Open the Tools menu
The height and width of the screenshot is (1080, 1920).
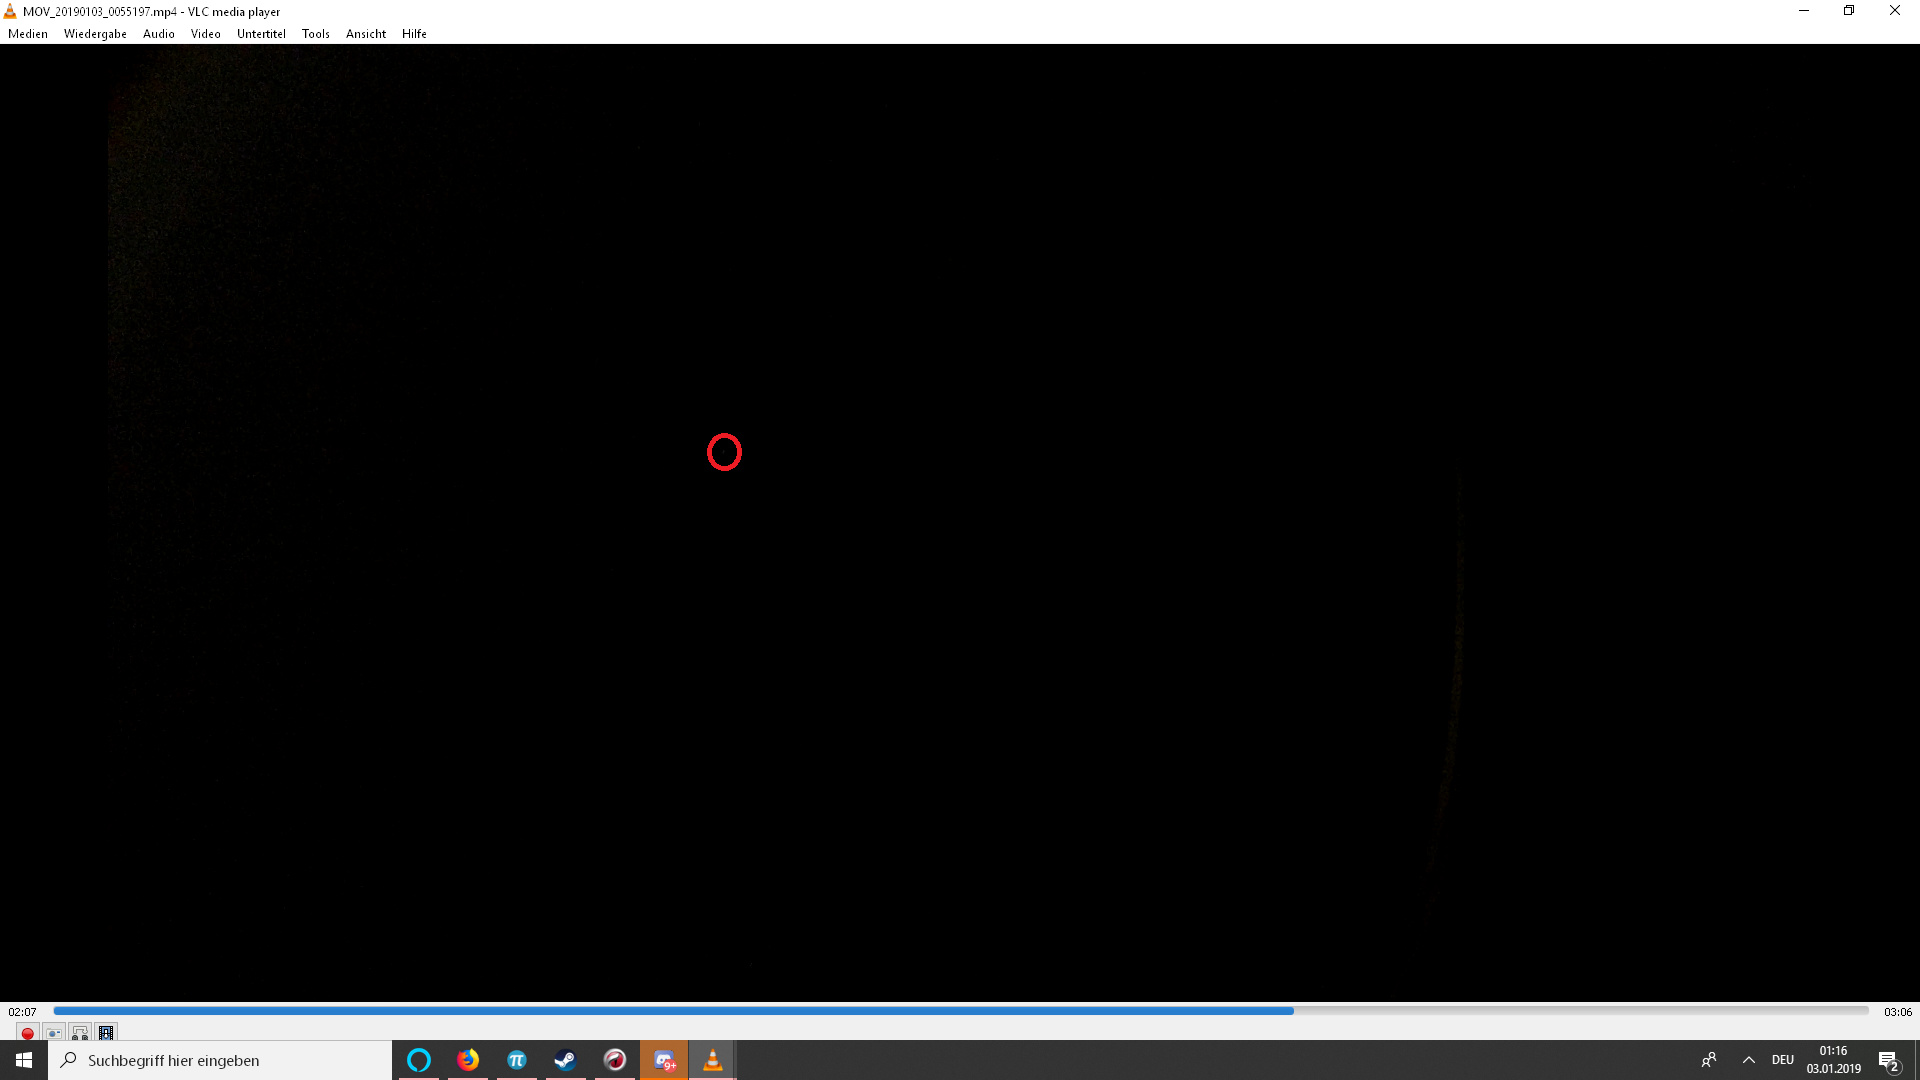(315, 34)
